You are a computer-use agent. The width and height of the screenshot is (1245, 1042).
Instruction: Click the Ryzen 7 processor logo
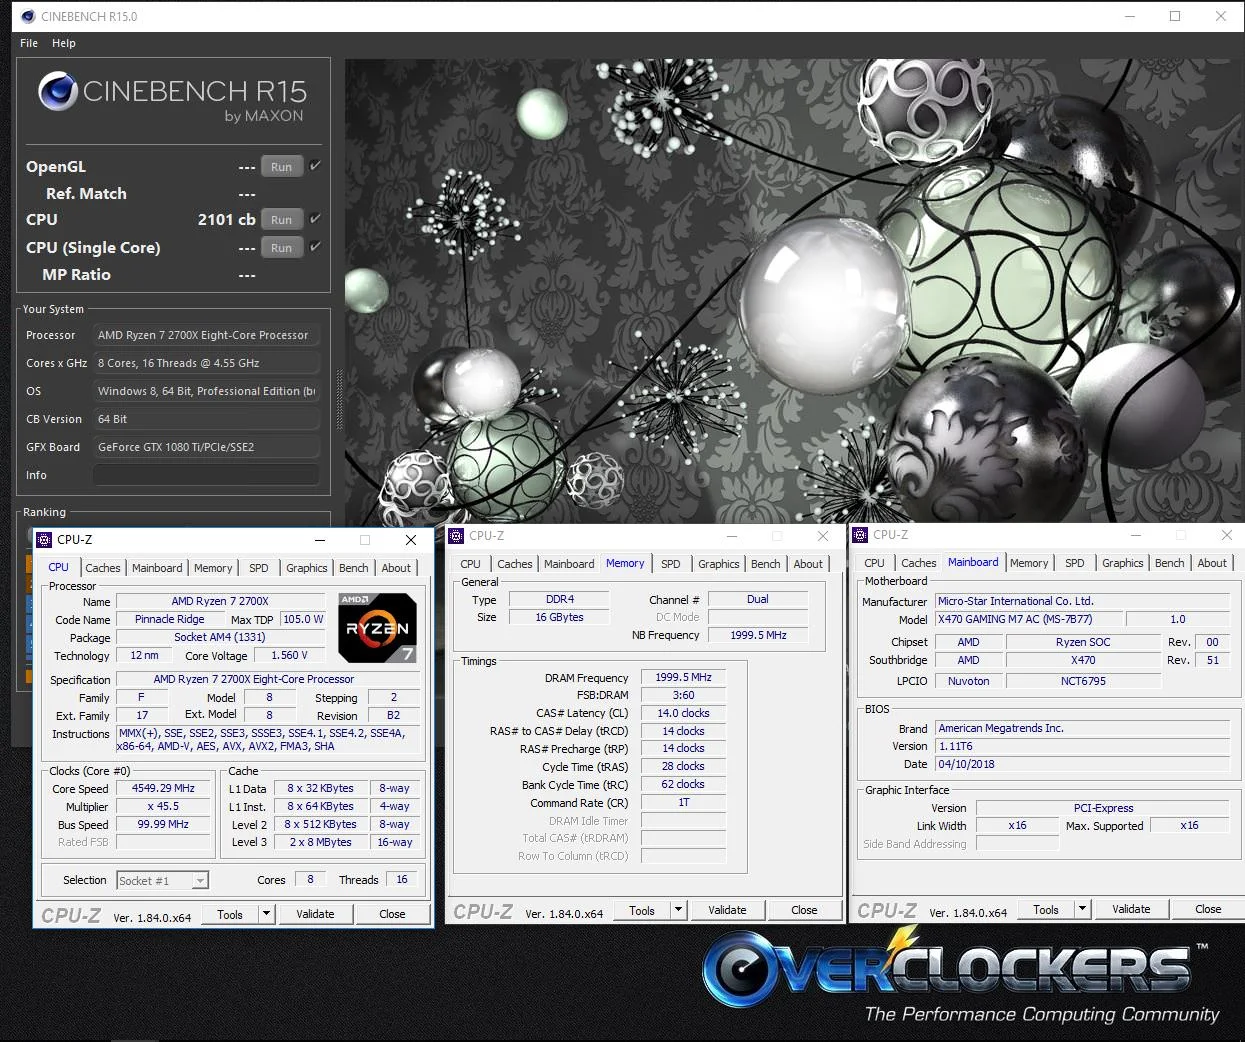point(377,628)
